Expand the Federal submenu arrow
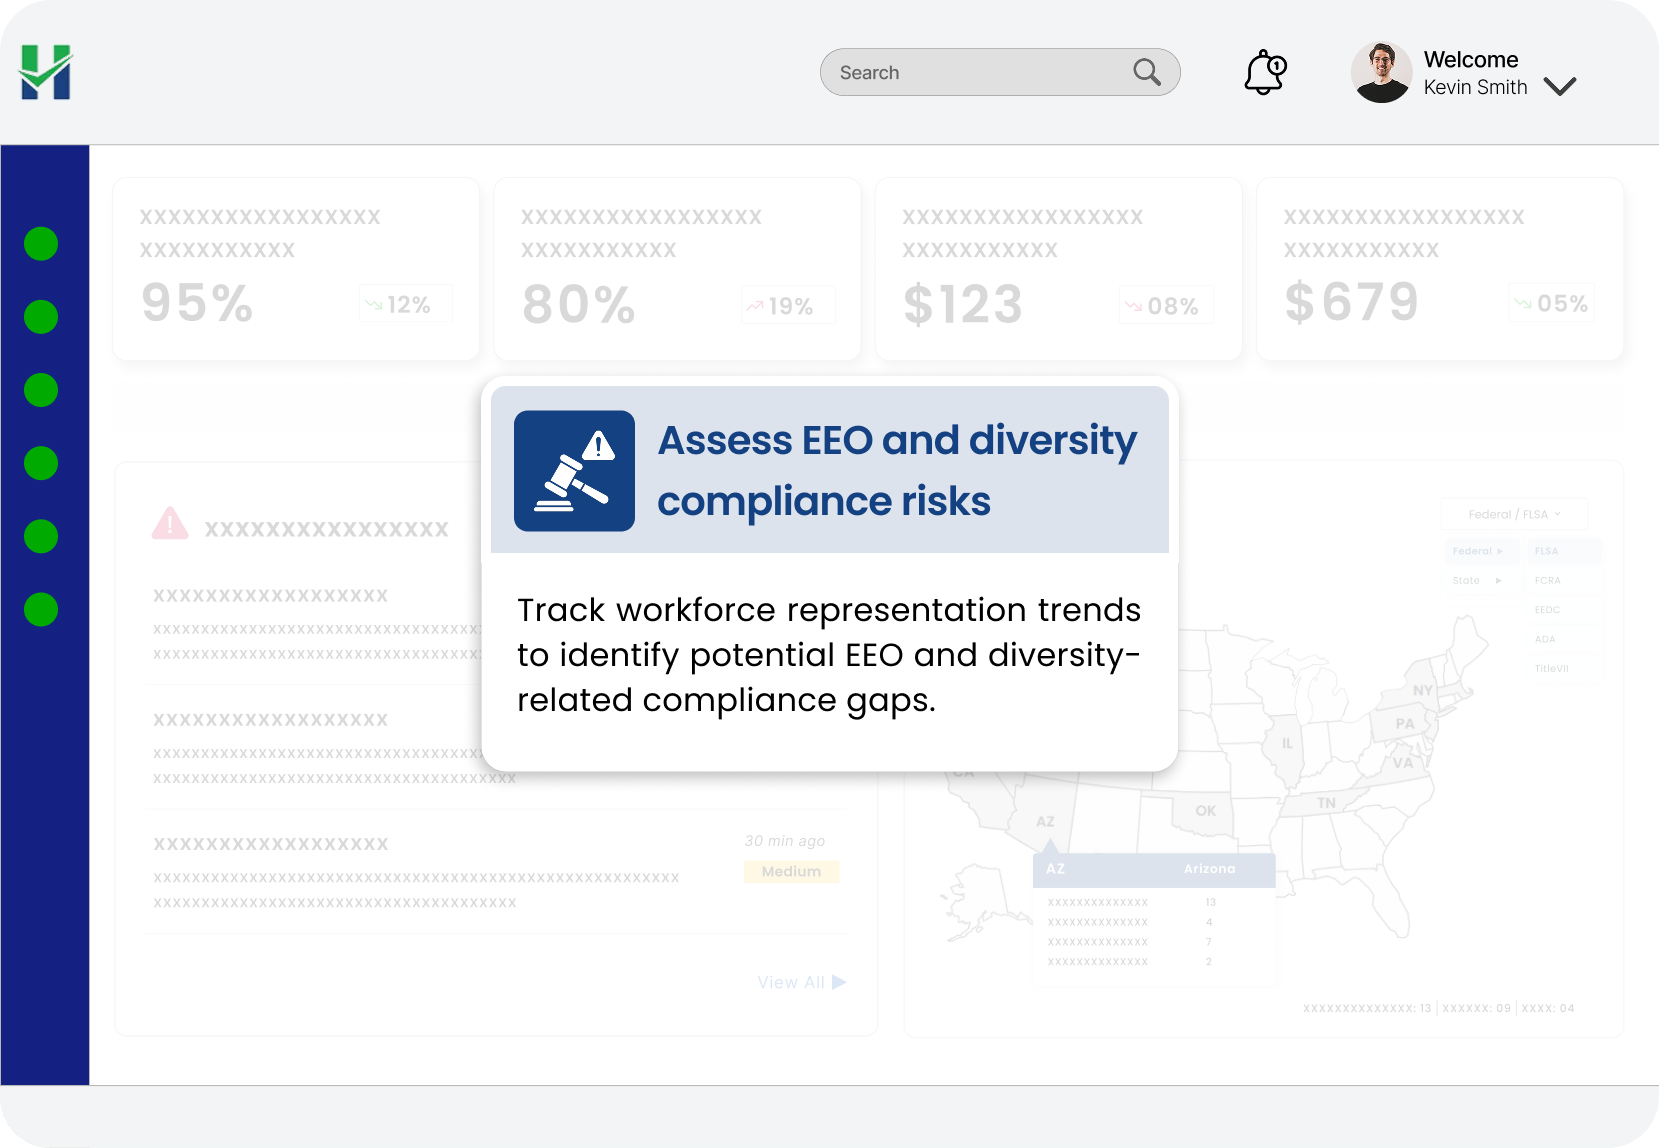 [x=1479, y=551]
